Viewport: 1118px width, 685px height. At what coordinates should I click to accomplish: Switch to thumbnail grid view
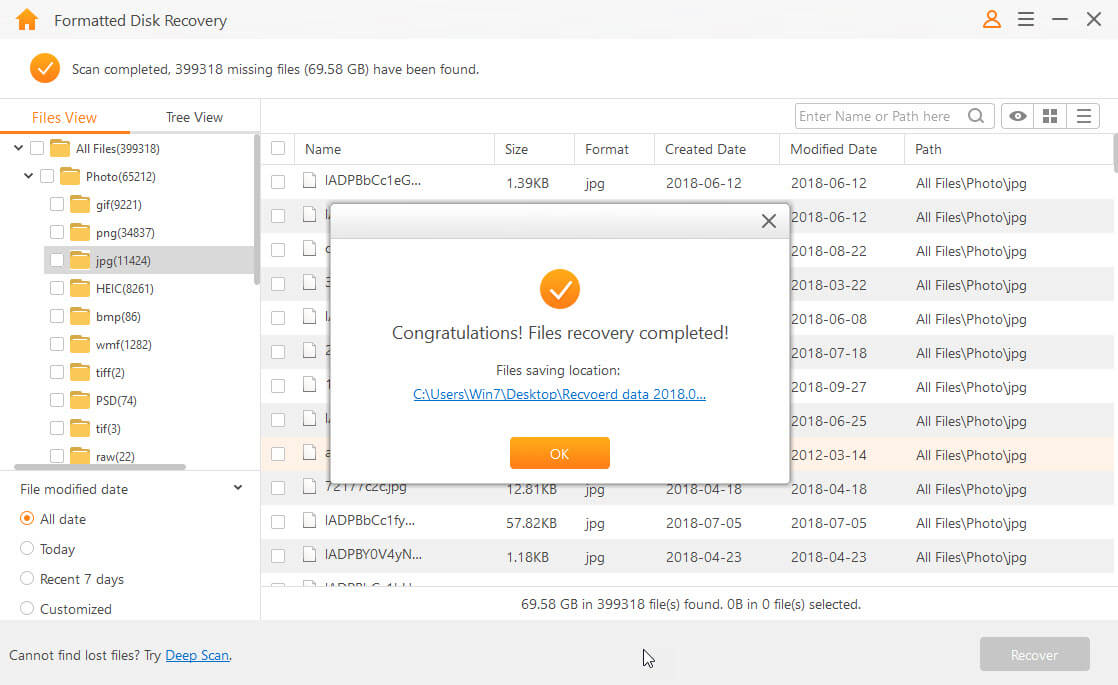coord(1050,116)
